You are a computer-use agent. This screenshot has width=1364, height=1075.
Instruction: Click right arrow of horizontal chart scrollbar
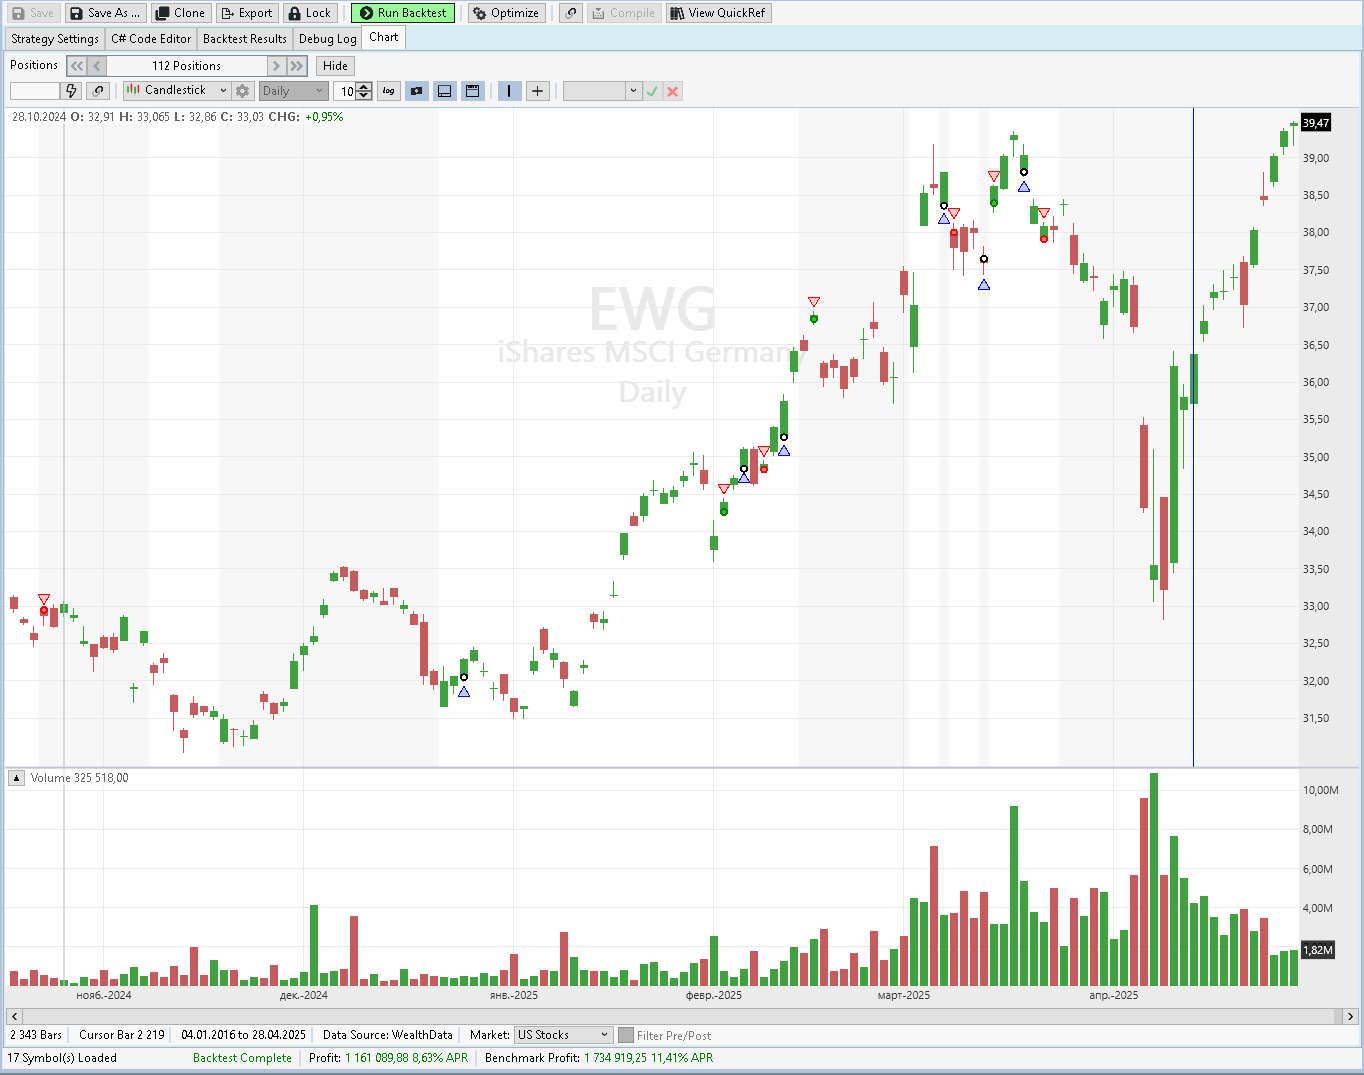pyautogui.click(x=1350, y=1016)
